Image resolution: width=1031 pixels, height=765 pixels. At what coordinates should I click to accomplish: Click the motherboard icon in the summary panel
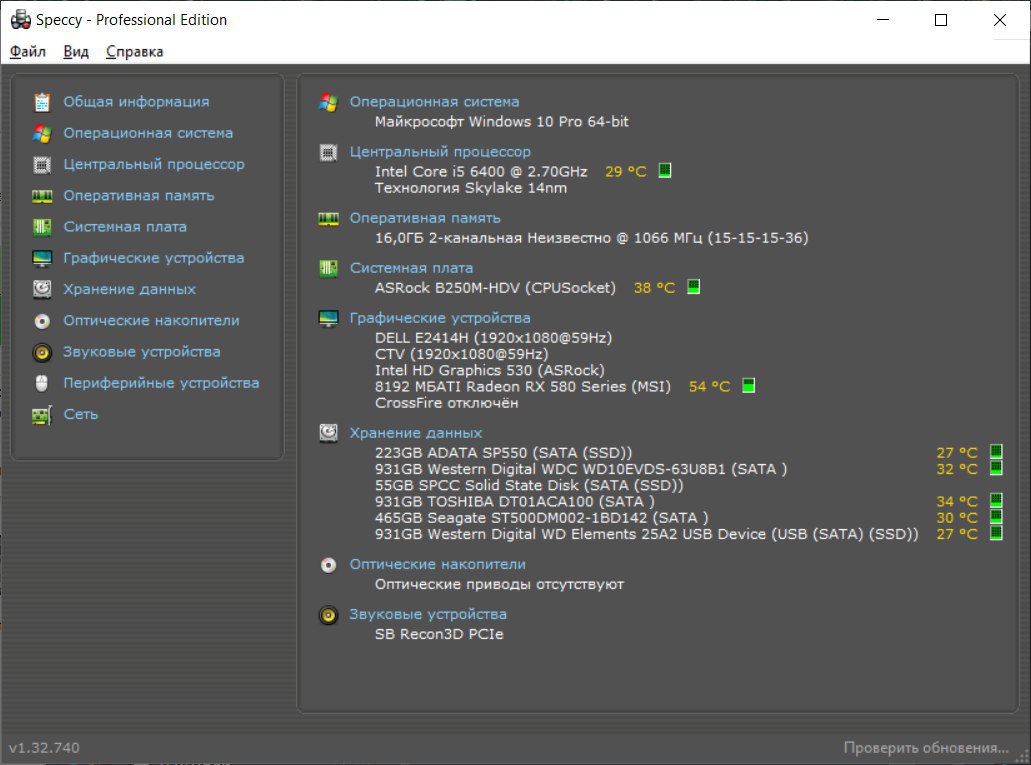coord(328,268)
